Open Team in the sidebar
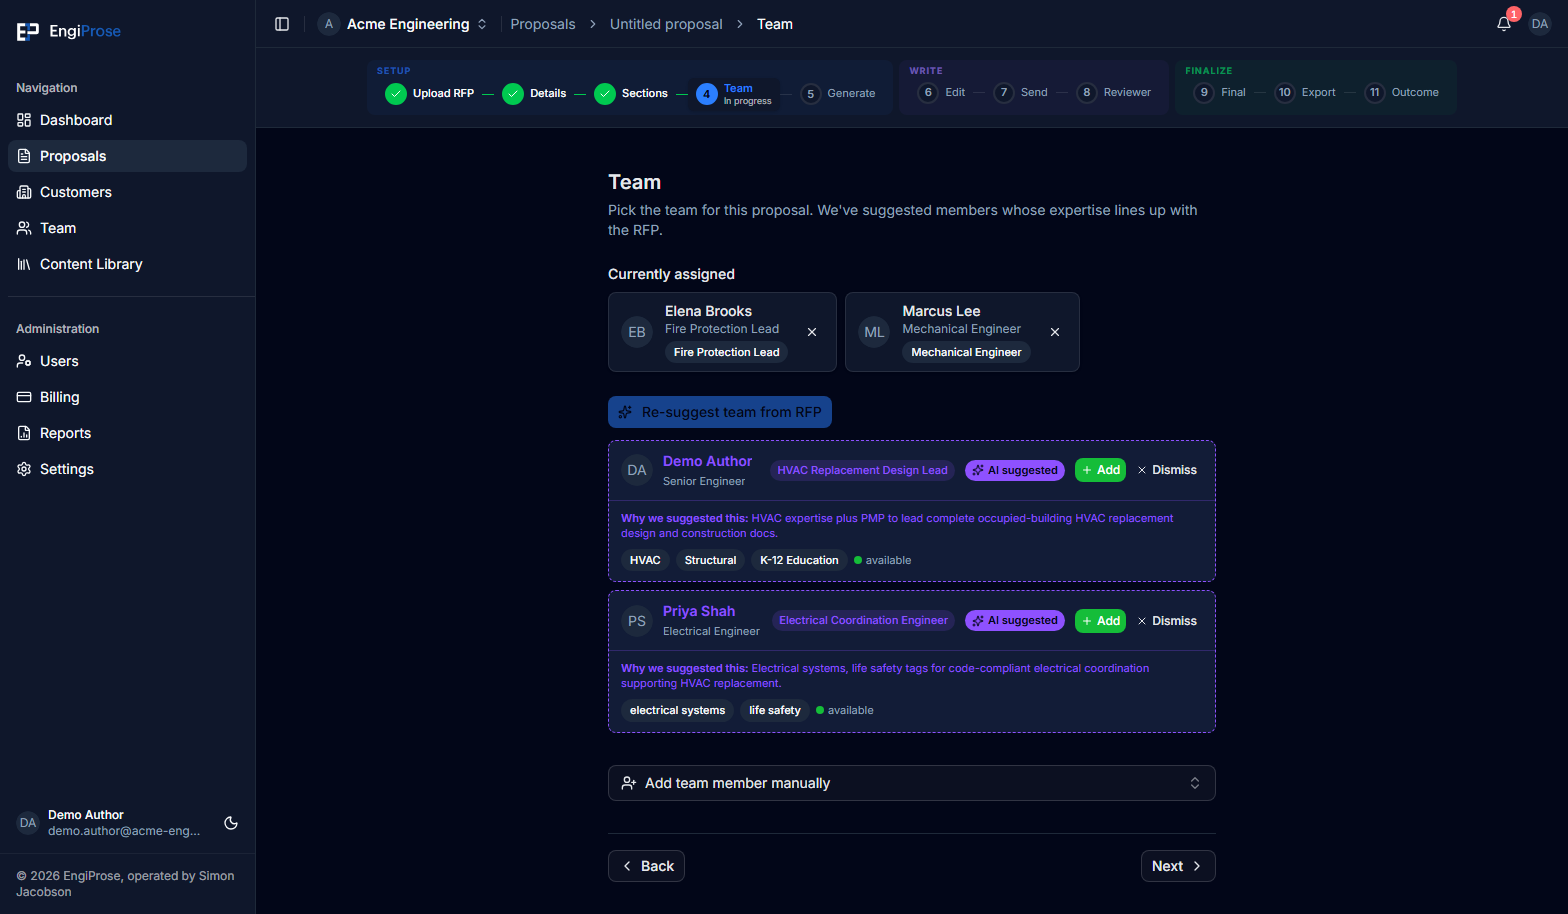1568x914 pixels. point(127,228)
